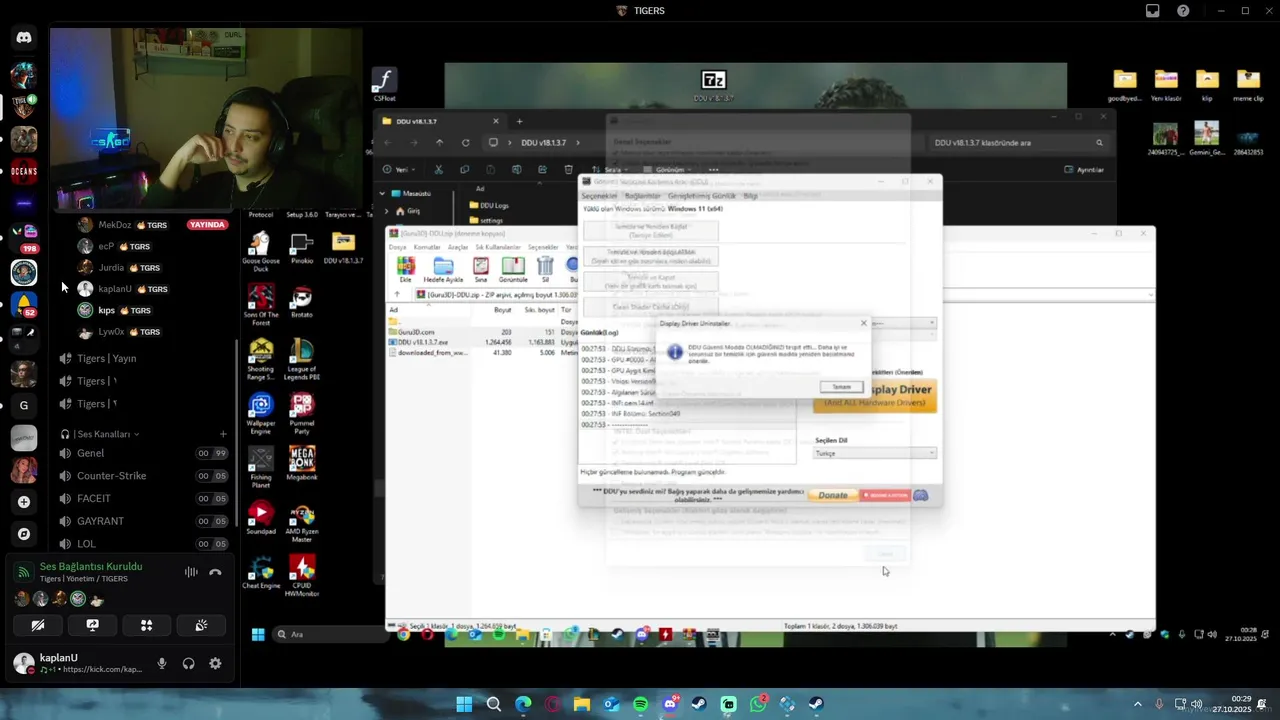The width and height of the screenshot is (1280, 720).
Task: Toggle Discord headphone deafen
Action: click(x=188, y=663)
